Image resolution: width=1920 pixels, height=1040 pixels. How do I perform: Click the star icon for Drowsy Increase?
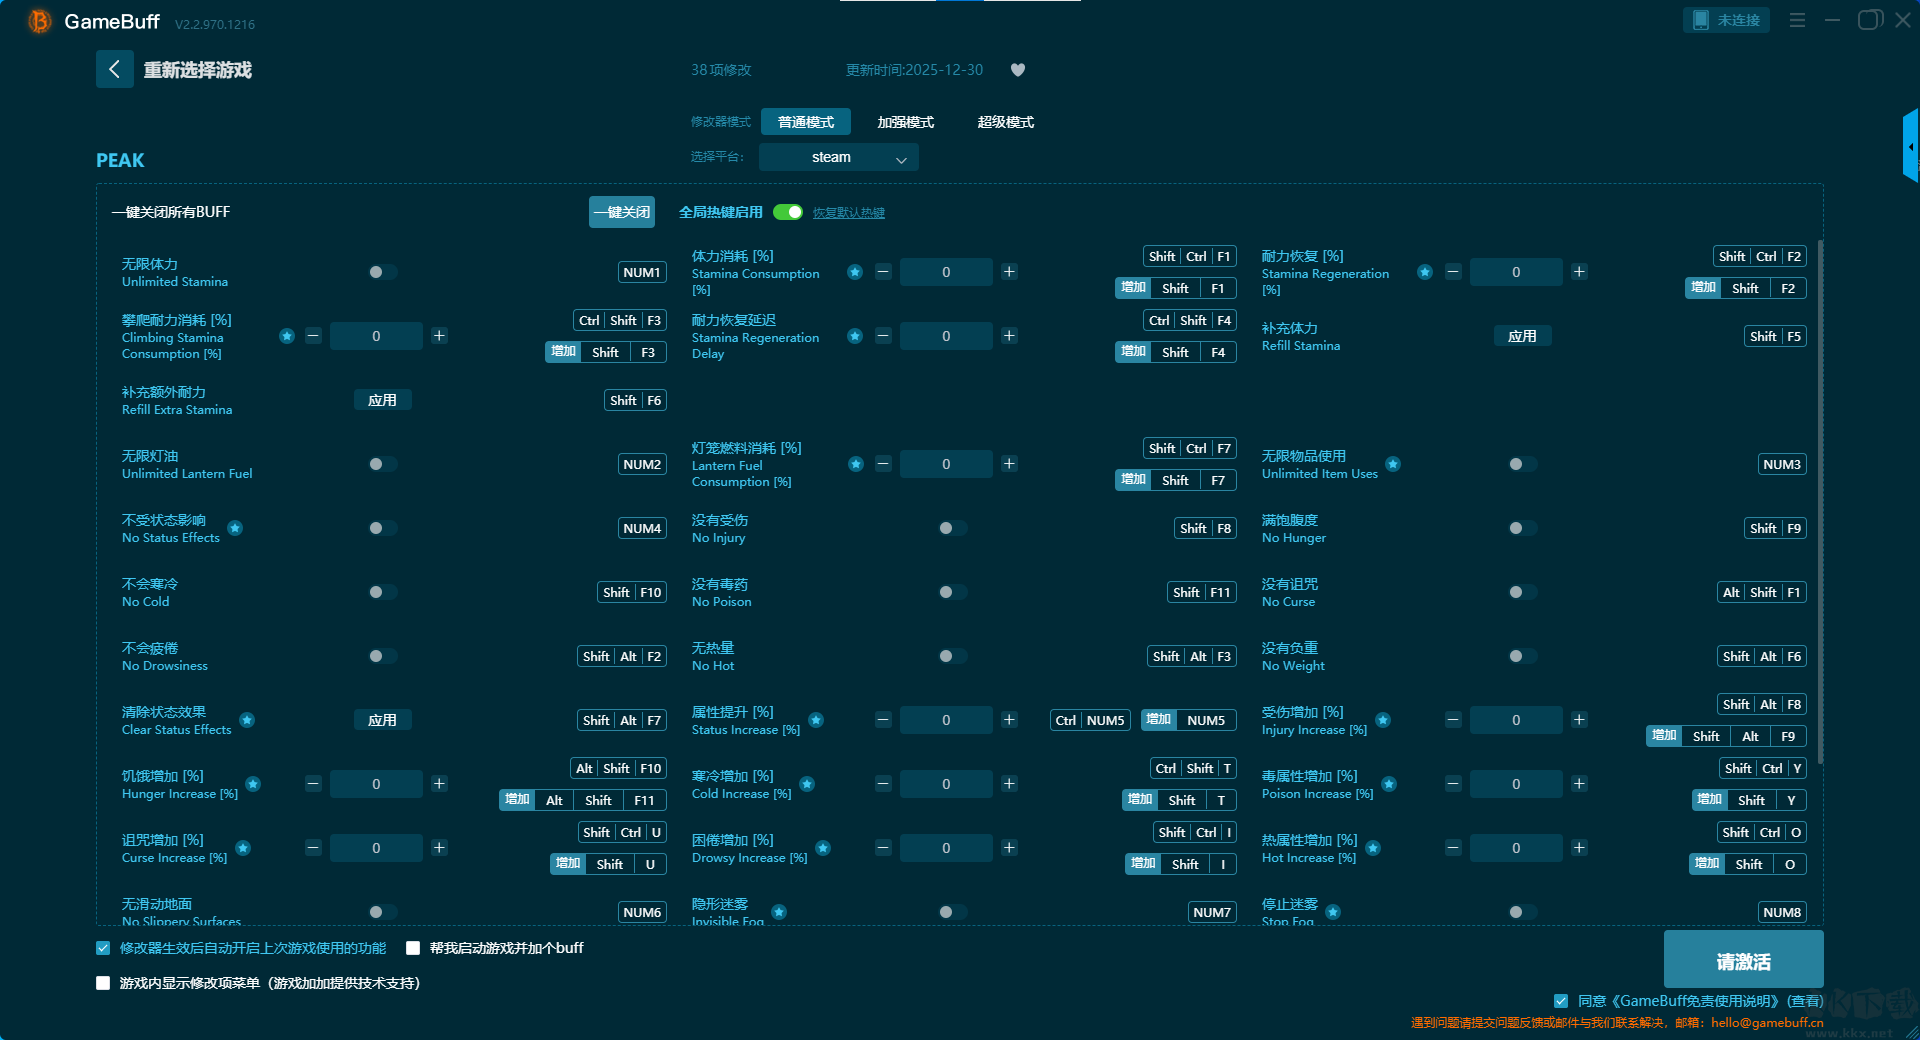pos(823,848)
